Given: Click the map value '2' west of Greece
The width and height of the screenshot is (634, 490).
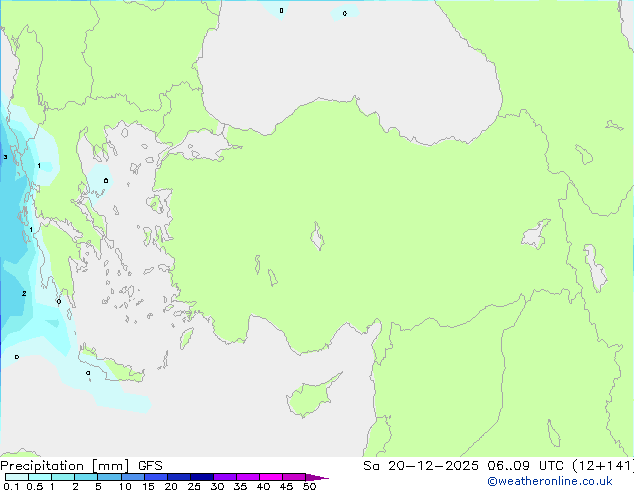Looking at the screenshot, I should pyautogui.click(x=24, y=294).
